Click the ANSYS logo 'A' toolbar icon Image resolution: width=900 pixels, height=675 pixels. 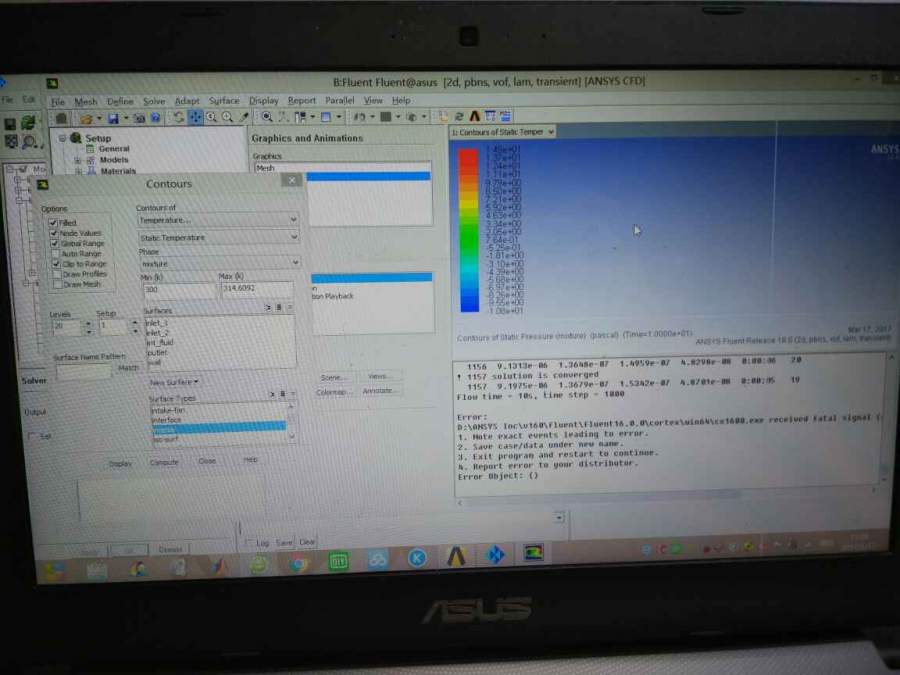click(475, 117)
